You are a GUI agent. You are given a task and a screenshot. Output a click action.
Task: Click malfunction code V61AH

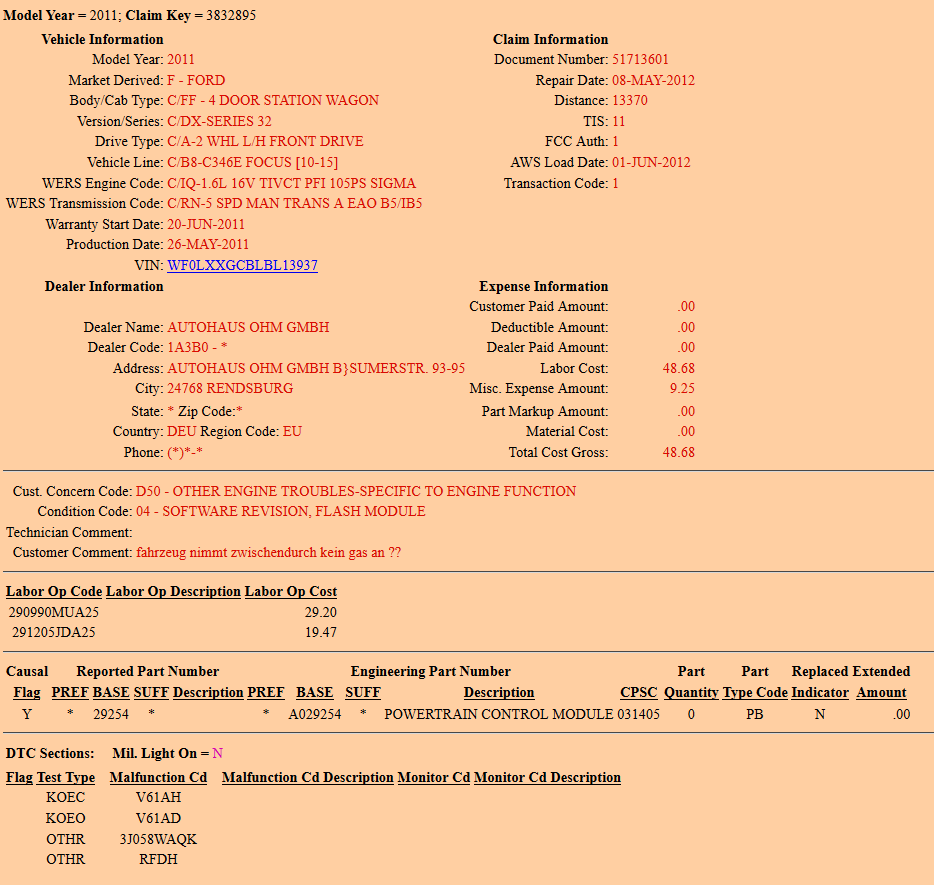tap(158, 797)
